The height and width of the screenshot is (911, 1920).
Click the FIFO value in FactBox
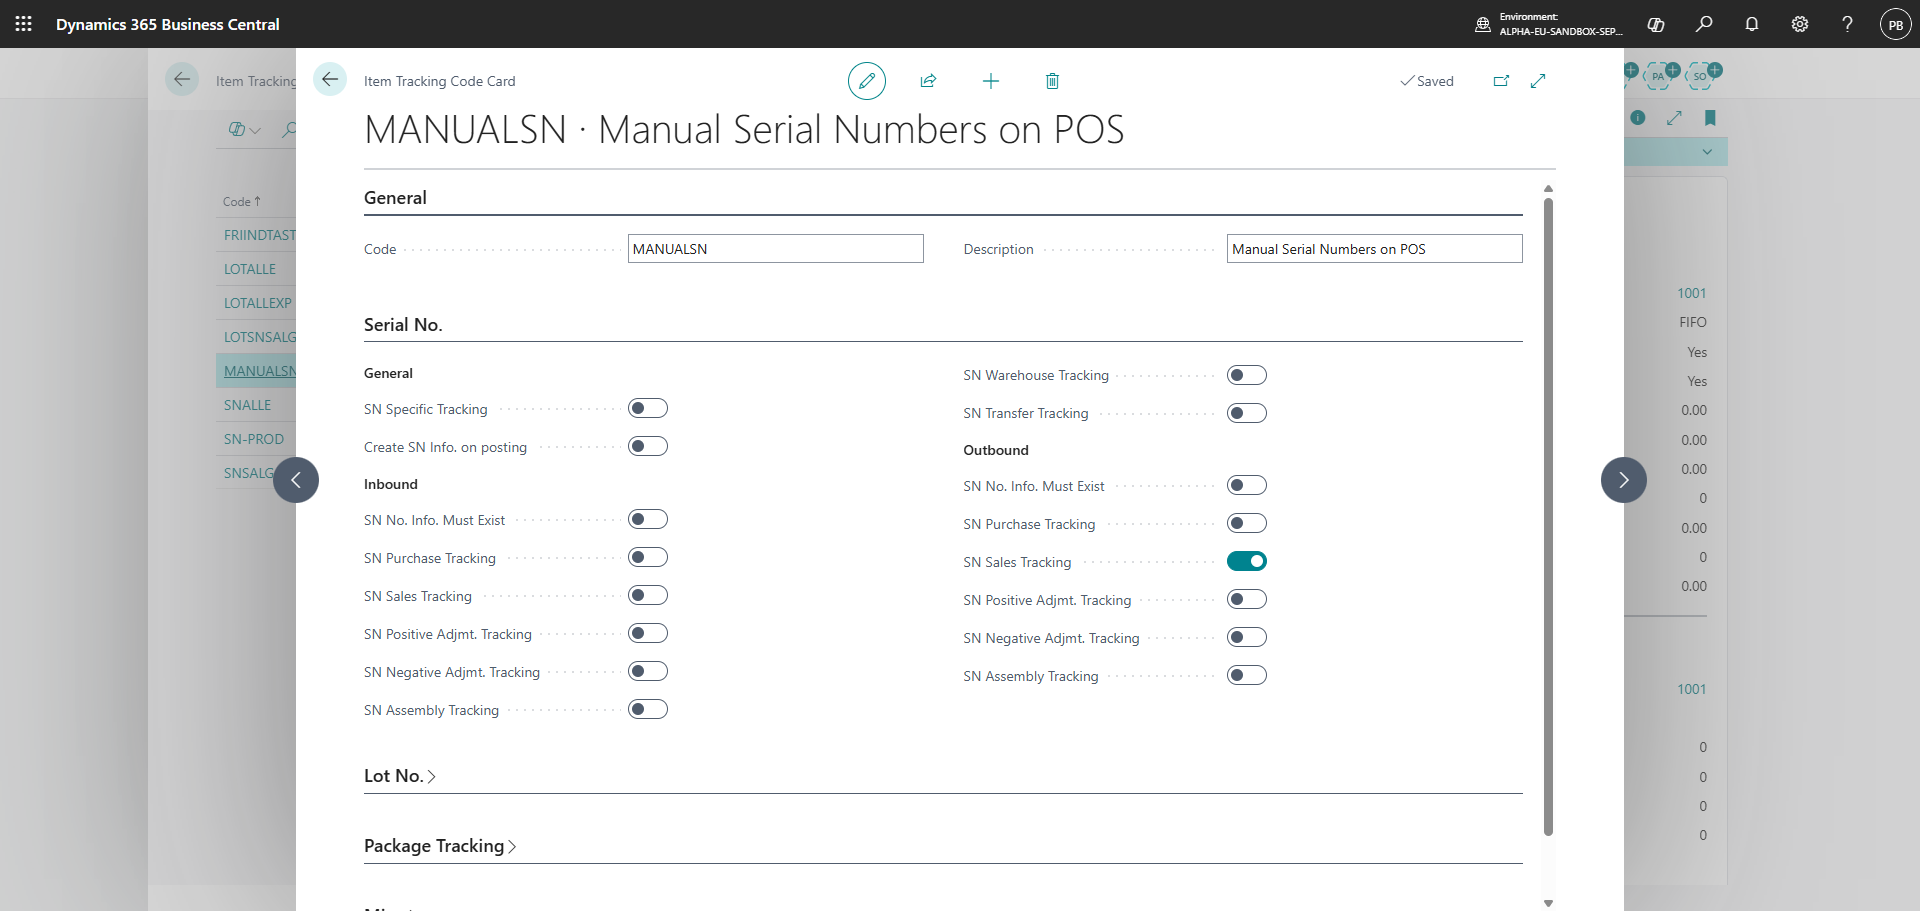(1693, 322)
